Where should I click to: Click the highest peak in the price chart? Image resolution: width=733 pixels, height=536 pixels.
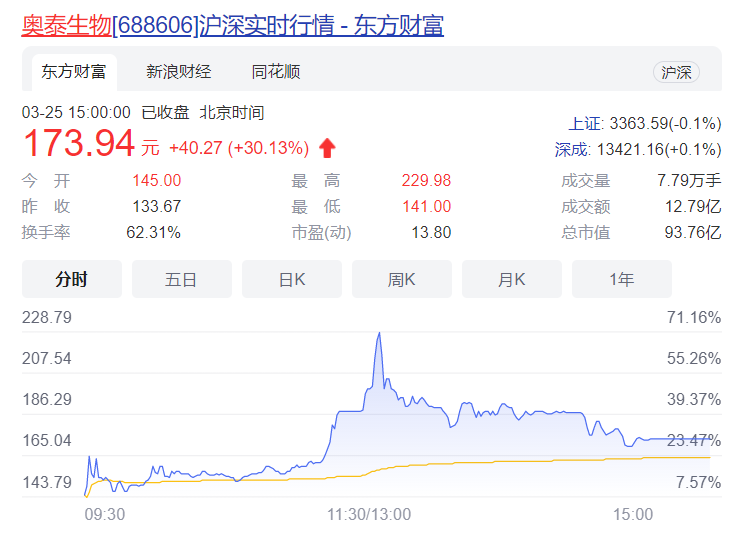click(379, 334)
